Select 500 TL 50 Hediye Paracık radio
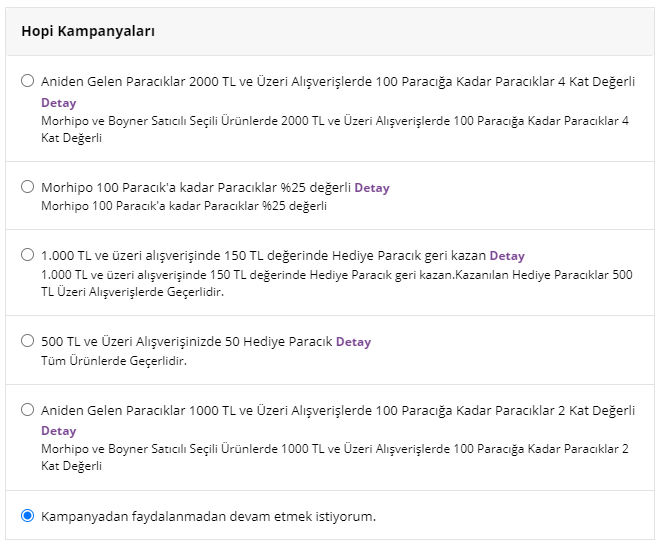Image resolution: width=664 pixels, height=555 pixels. point(28,341)
